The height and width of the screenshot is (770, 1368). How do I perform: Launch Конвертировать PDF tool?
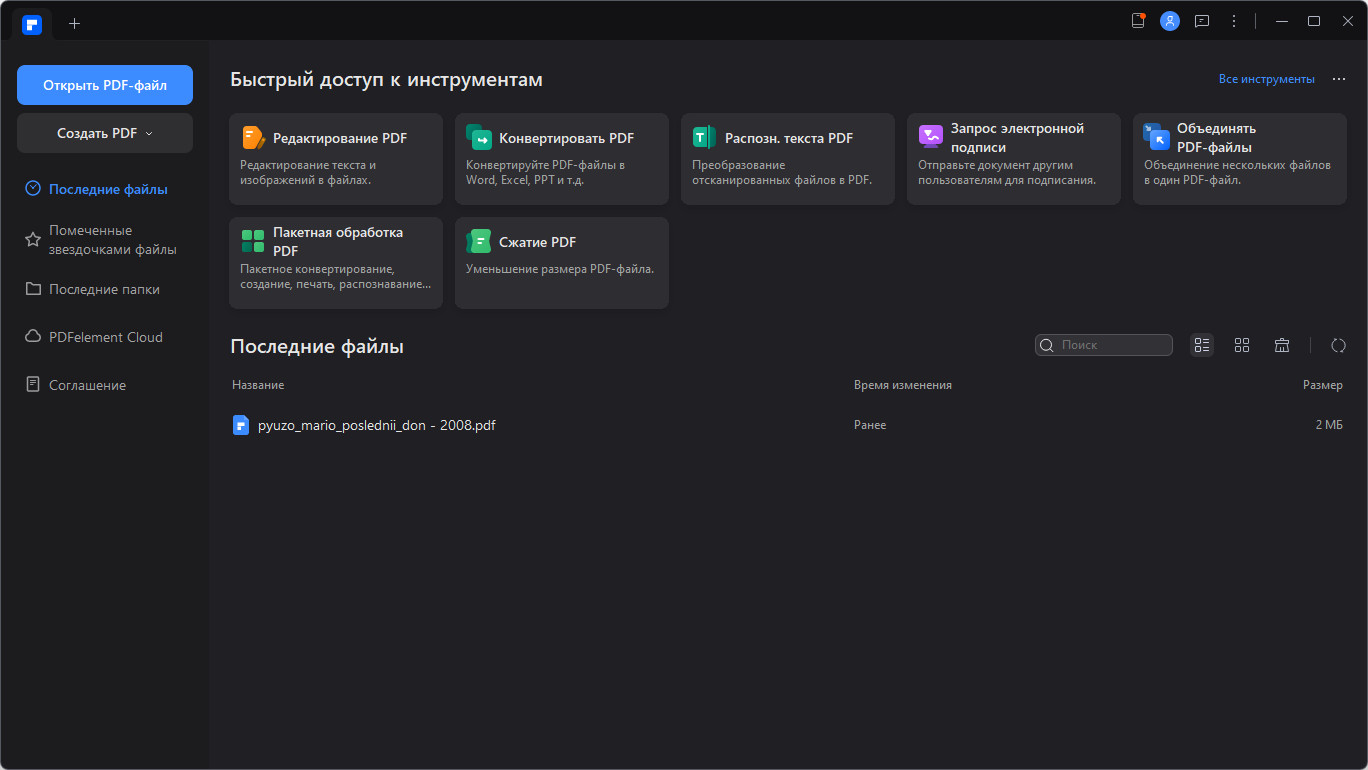pyautogui.click(x=561, y=158)
